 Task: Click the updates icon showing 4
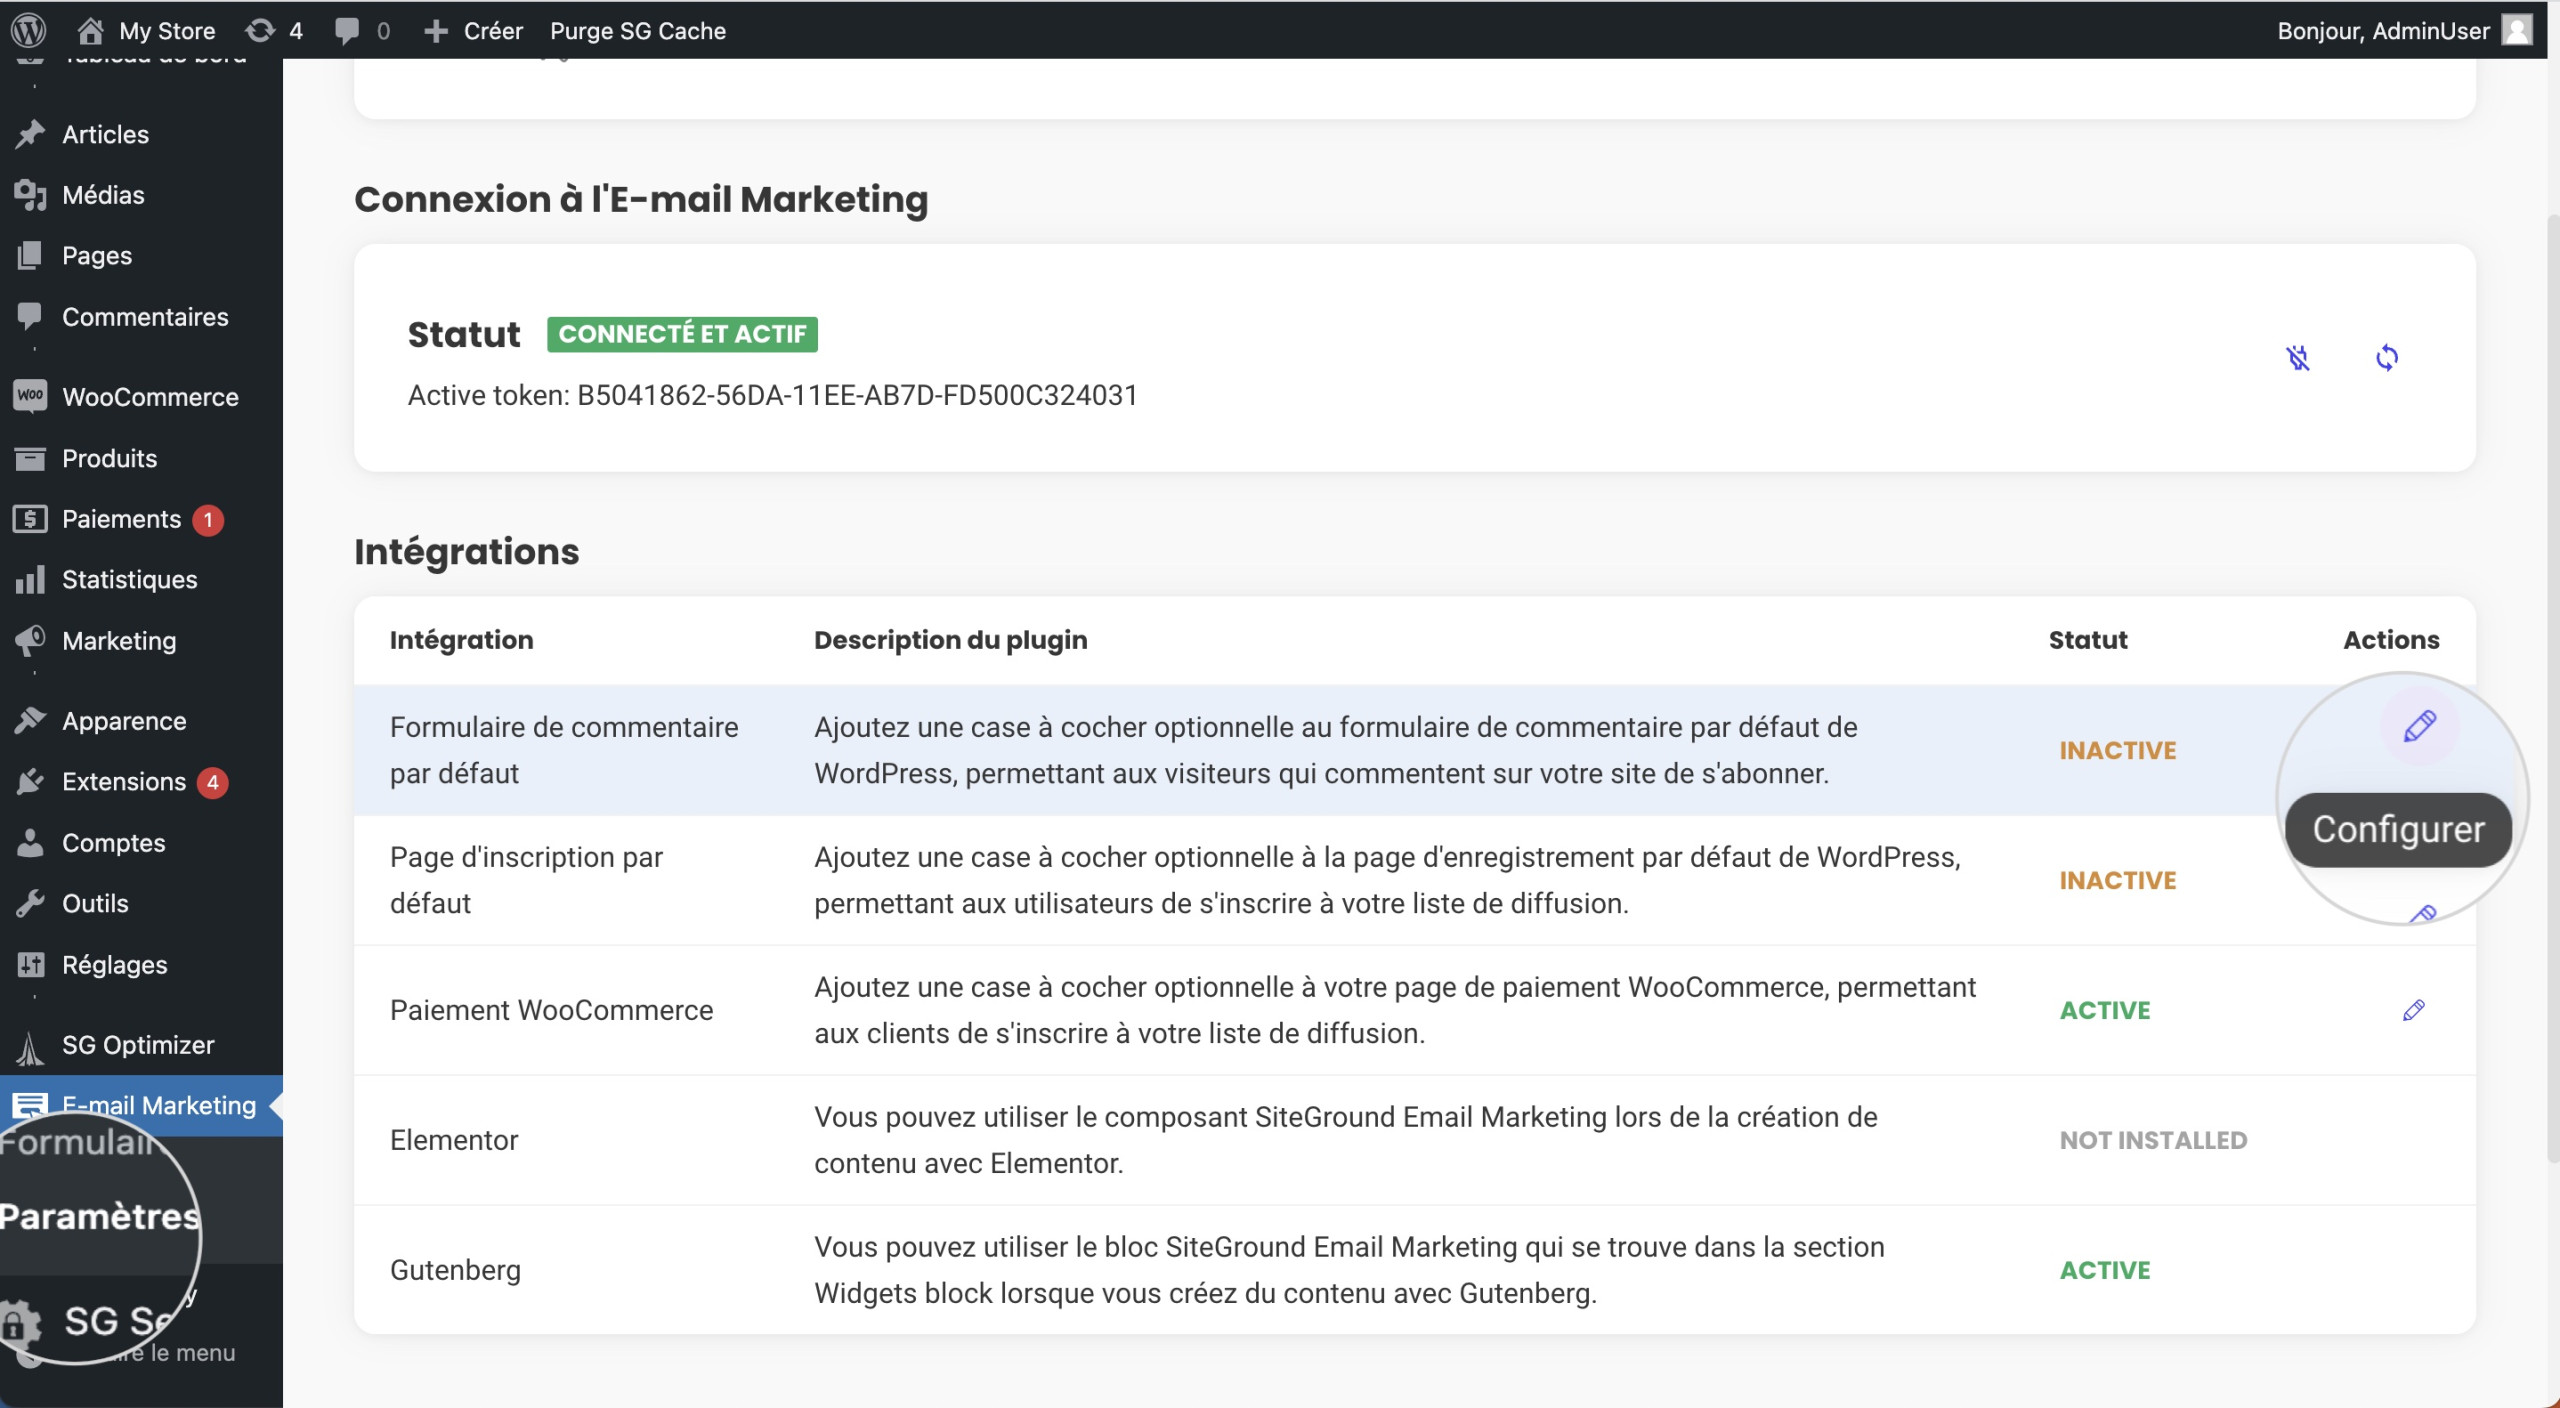[x=274, y=30]
